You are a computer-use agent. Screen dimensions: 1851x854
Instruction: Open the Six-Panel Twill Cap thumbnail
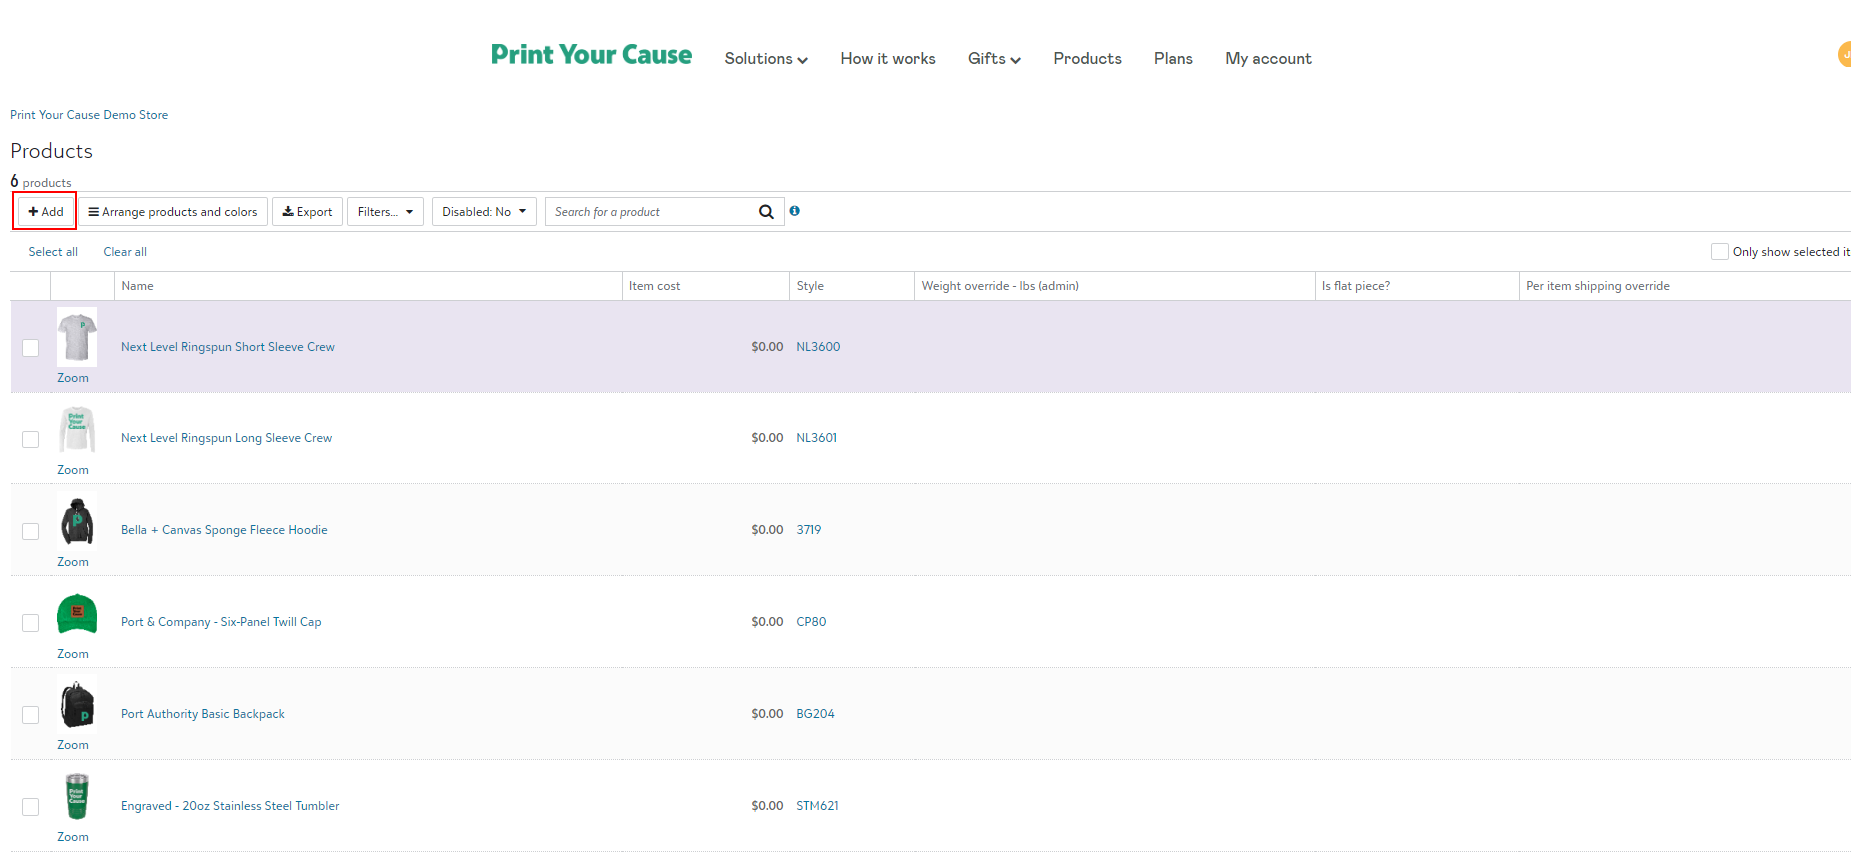click(77, 613)
